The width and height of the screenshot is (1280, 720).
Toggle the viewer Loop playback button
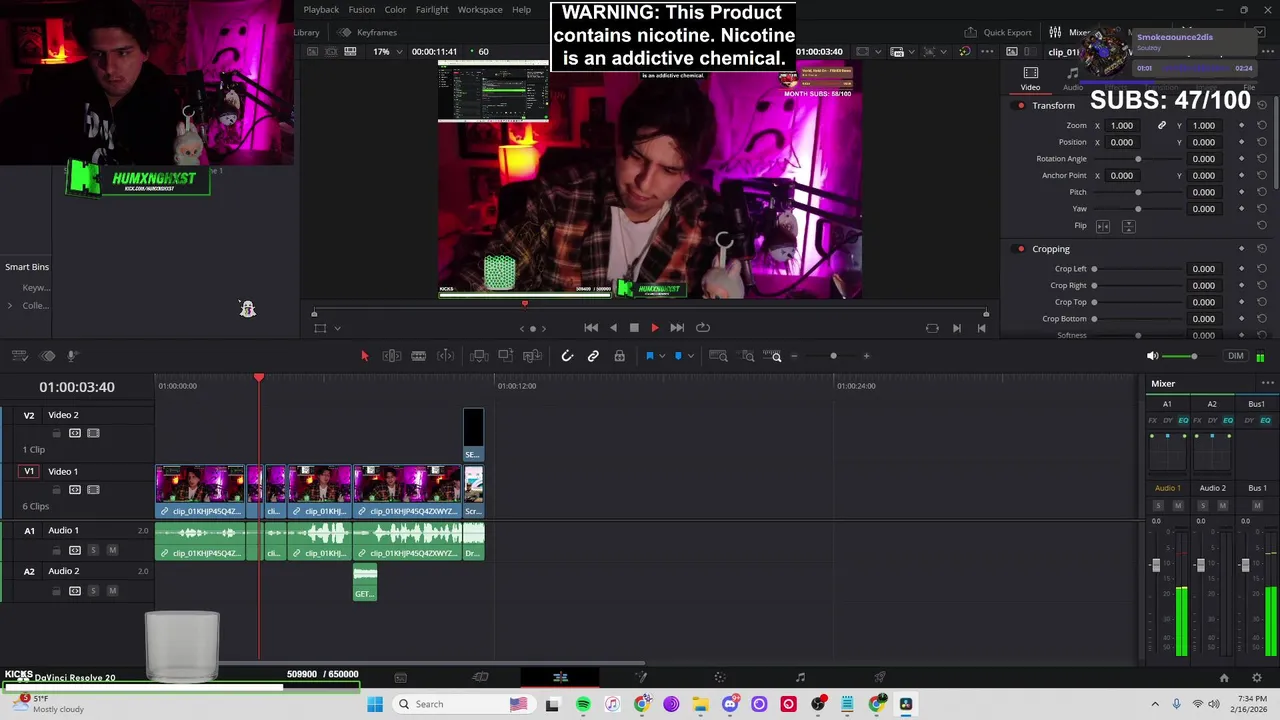click(703, 328)
